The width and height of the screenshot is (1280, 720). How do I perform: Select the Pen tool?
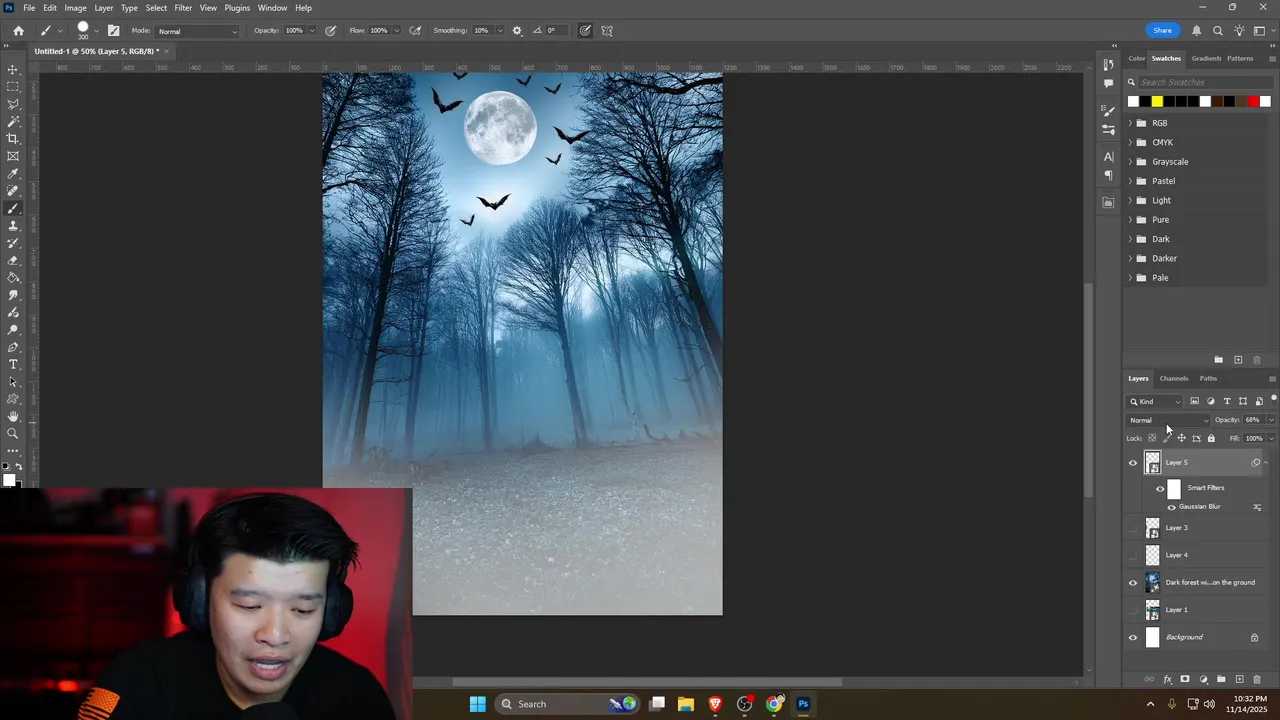coord(13,347)
